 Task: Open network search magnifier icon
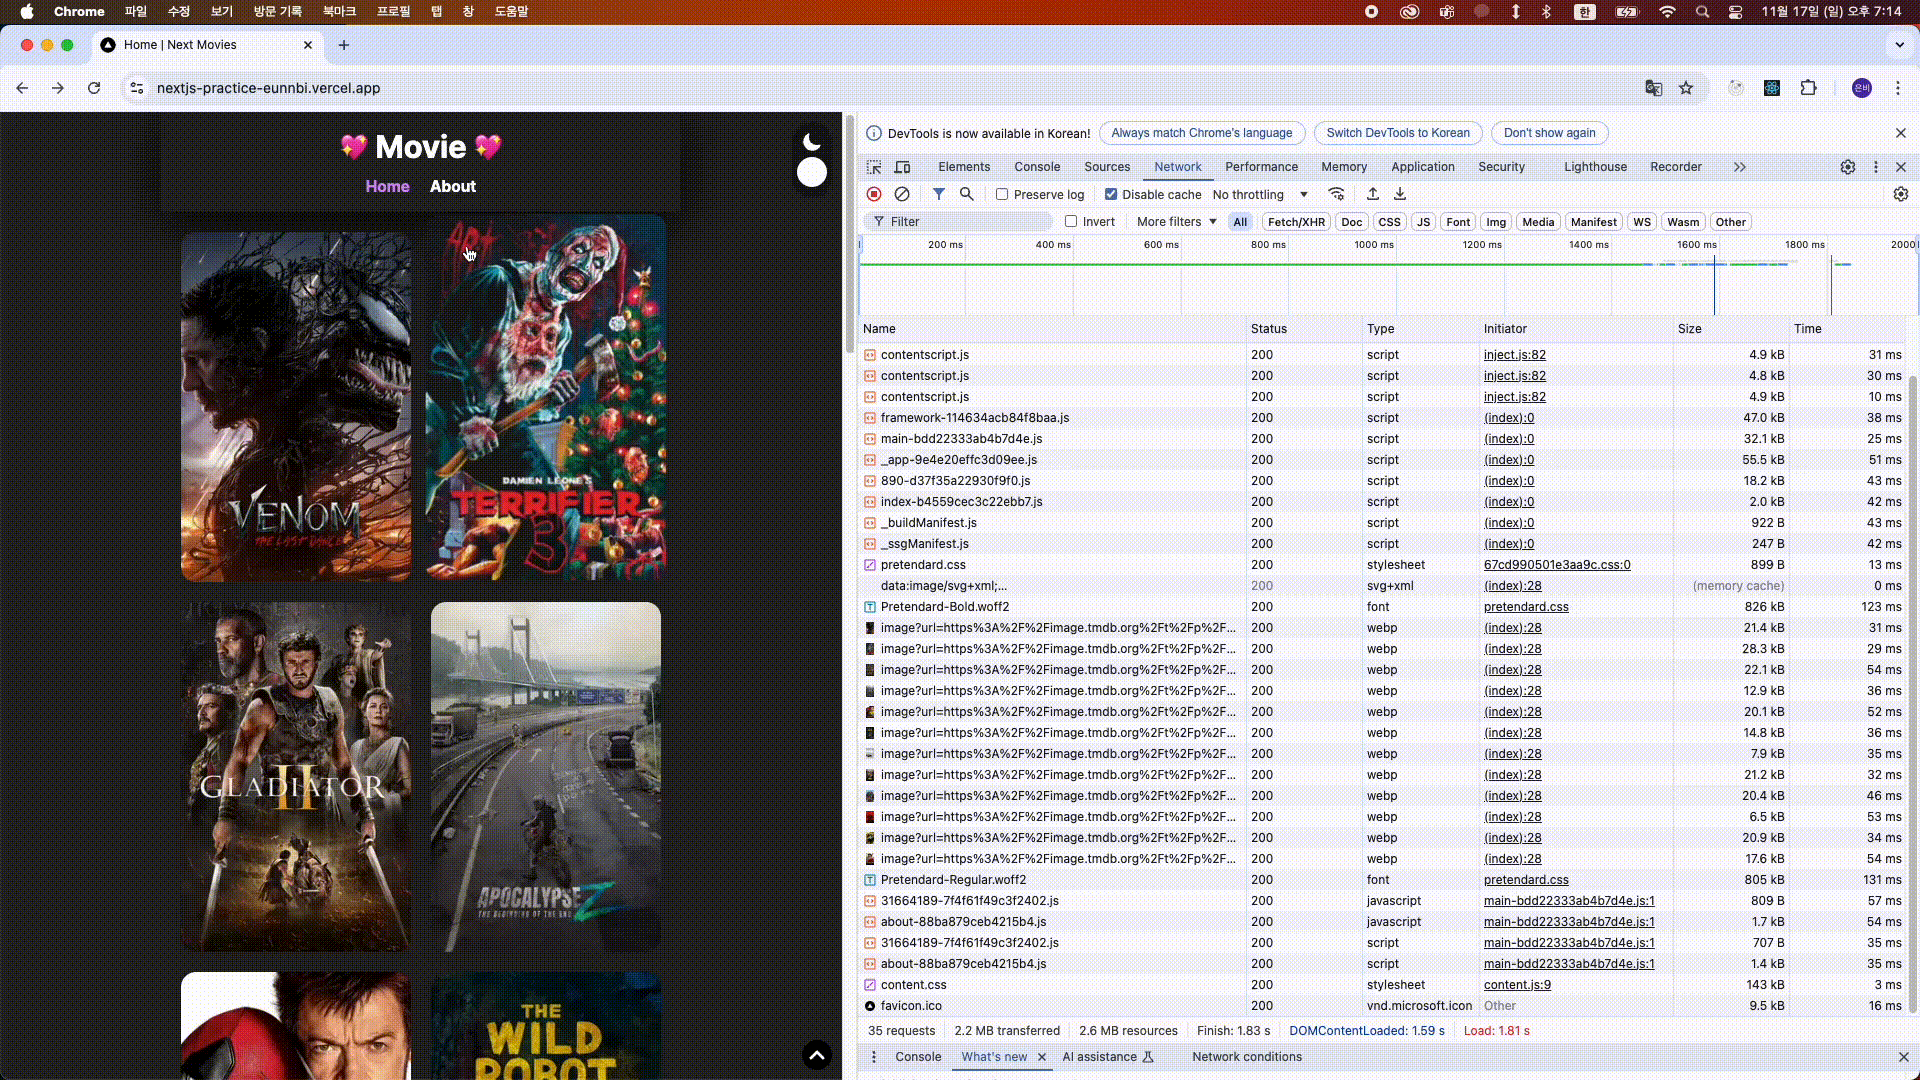point(966,194)
